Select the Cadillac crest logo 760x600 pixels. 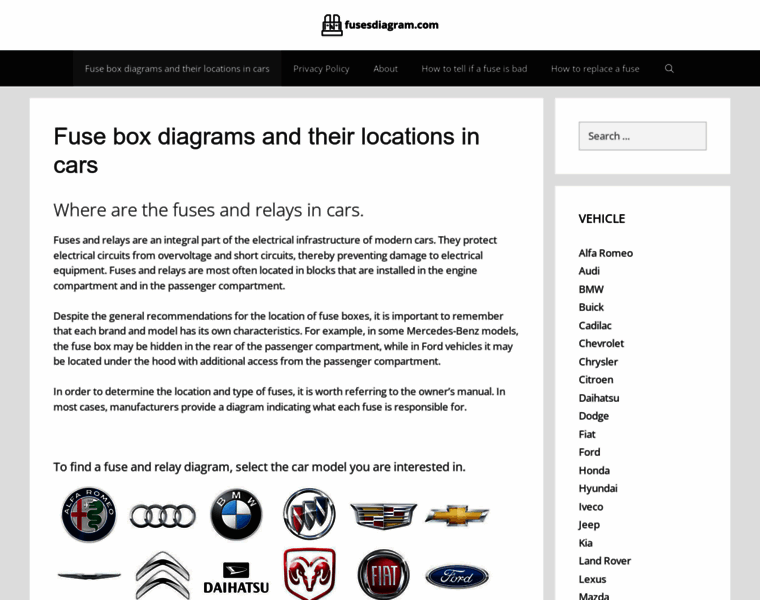pyautogui.click(x=383, y=516)
